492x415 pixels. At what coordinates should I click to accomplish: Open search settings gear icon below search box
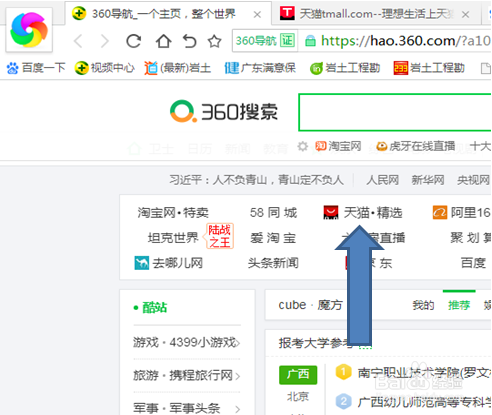(x=303, y=146)
